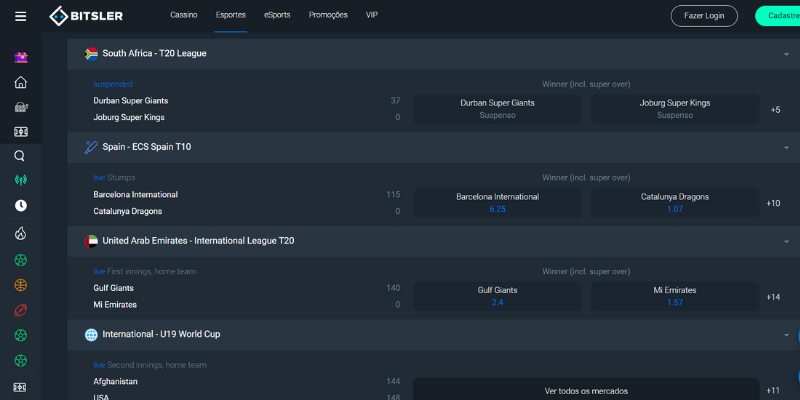Collapse the International League T20 section
Viewport: 800px width, 400px height.
(786, 241)
